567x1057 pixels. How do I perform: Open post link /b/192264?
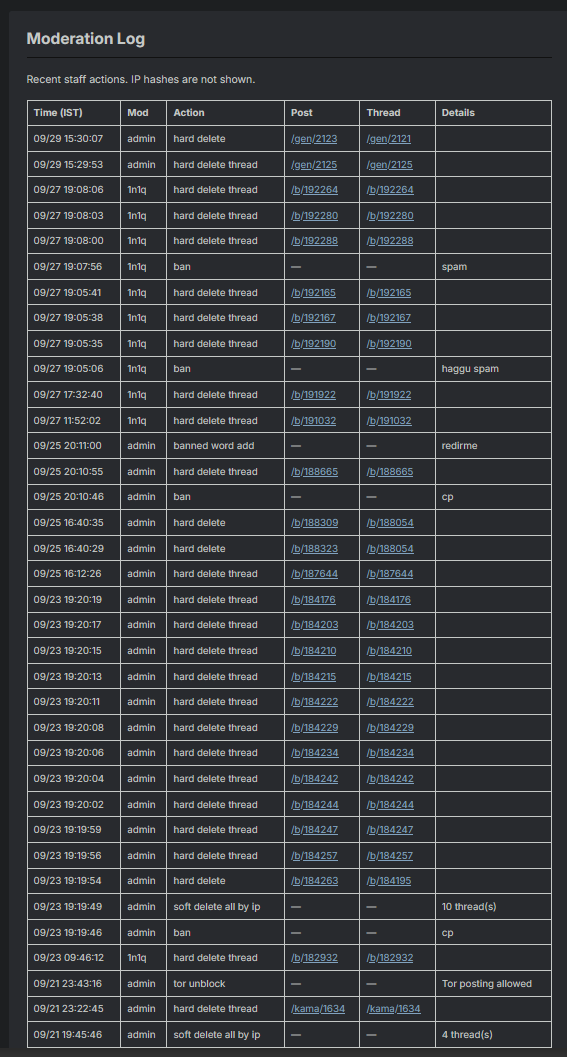(x=314, y=190)
